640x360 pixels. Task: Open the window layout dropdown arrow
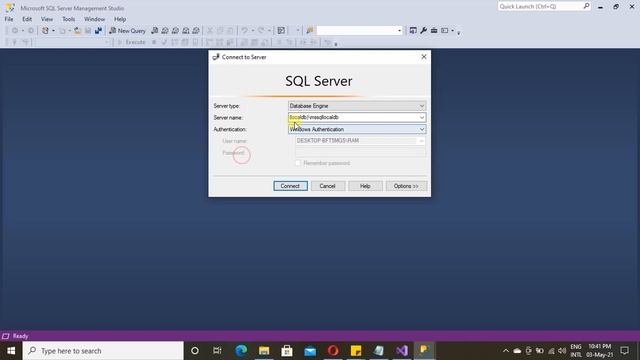click(452, 31)
